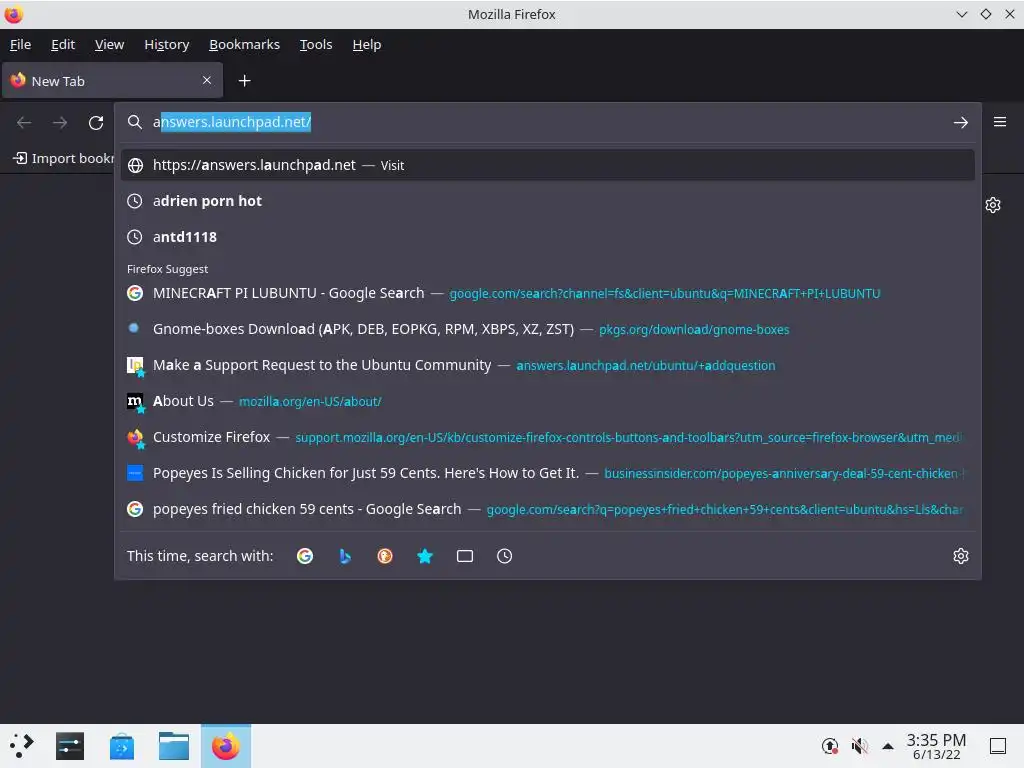Open System Settings from the taskbar
Screen dimensions: 1024x768
[x=70, y=746]
